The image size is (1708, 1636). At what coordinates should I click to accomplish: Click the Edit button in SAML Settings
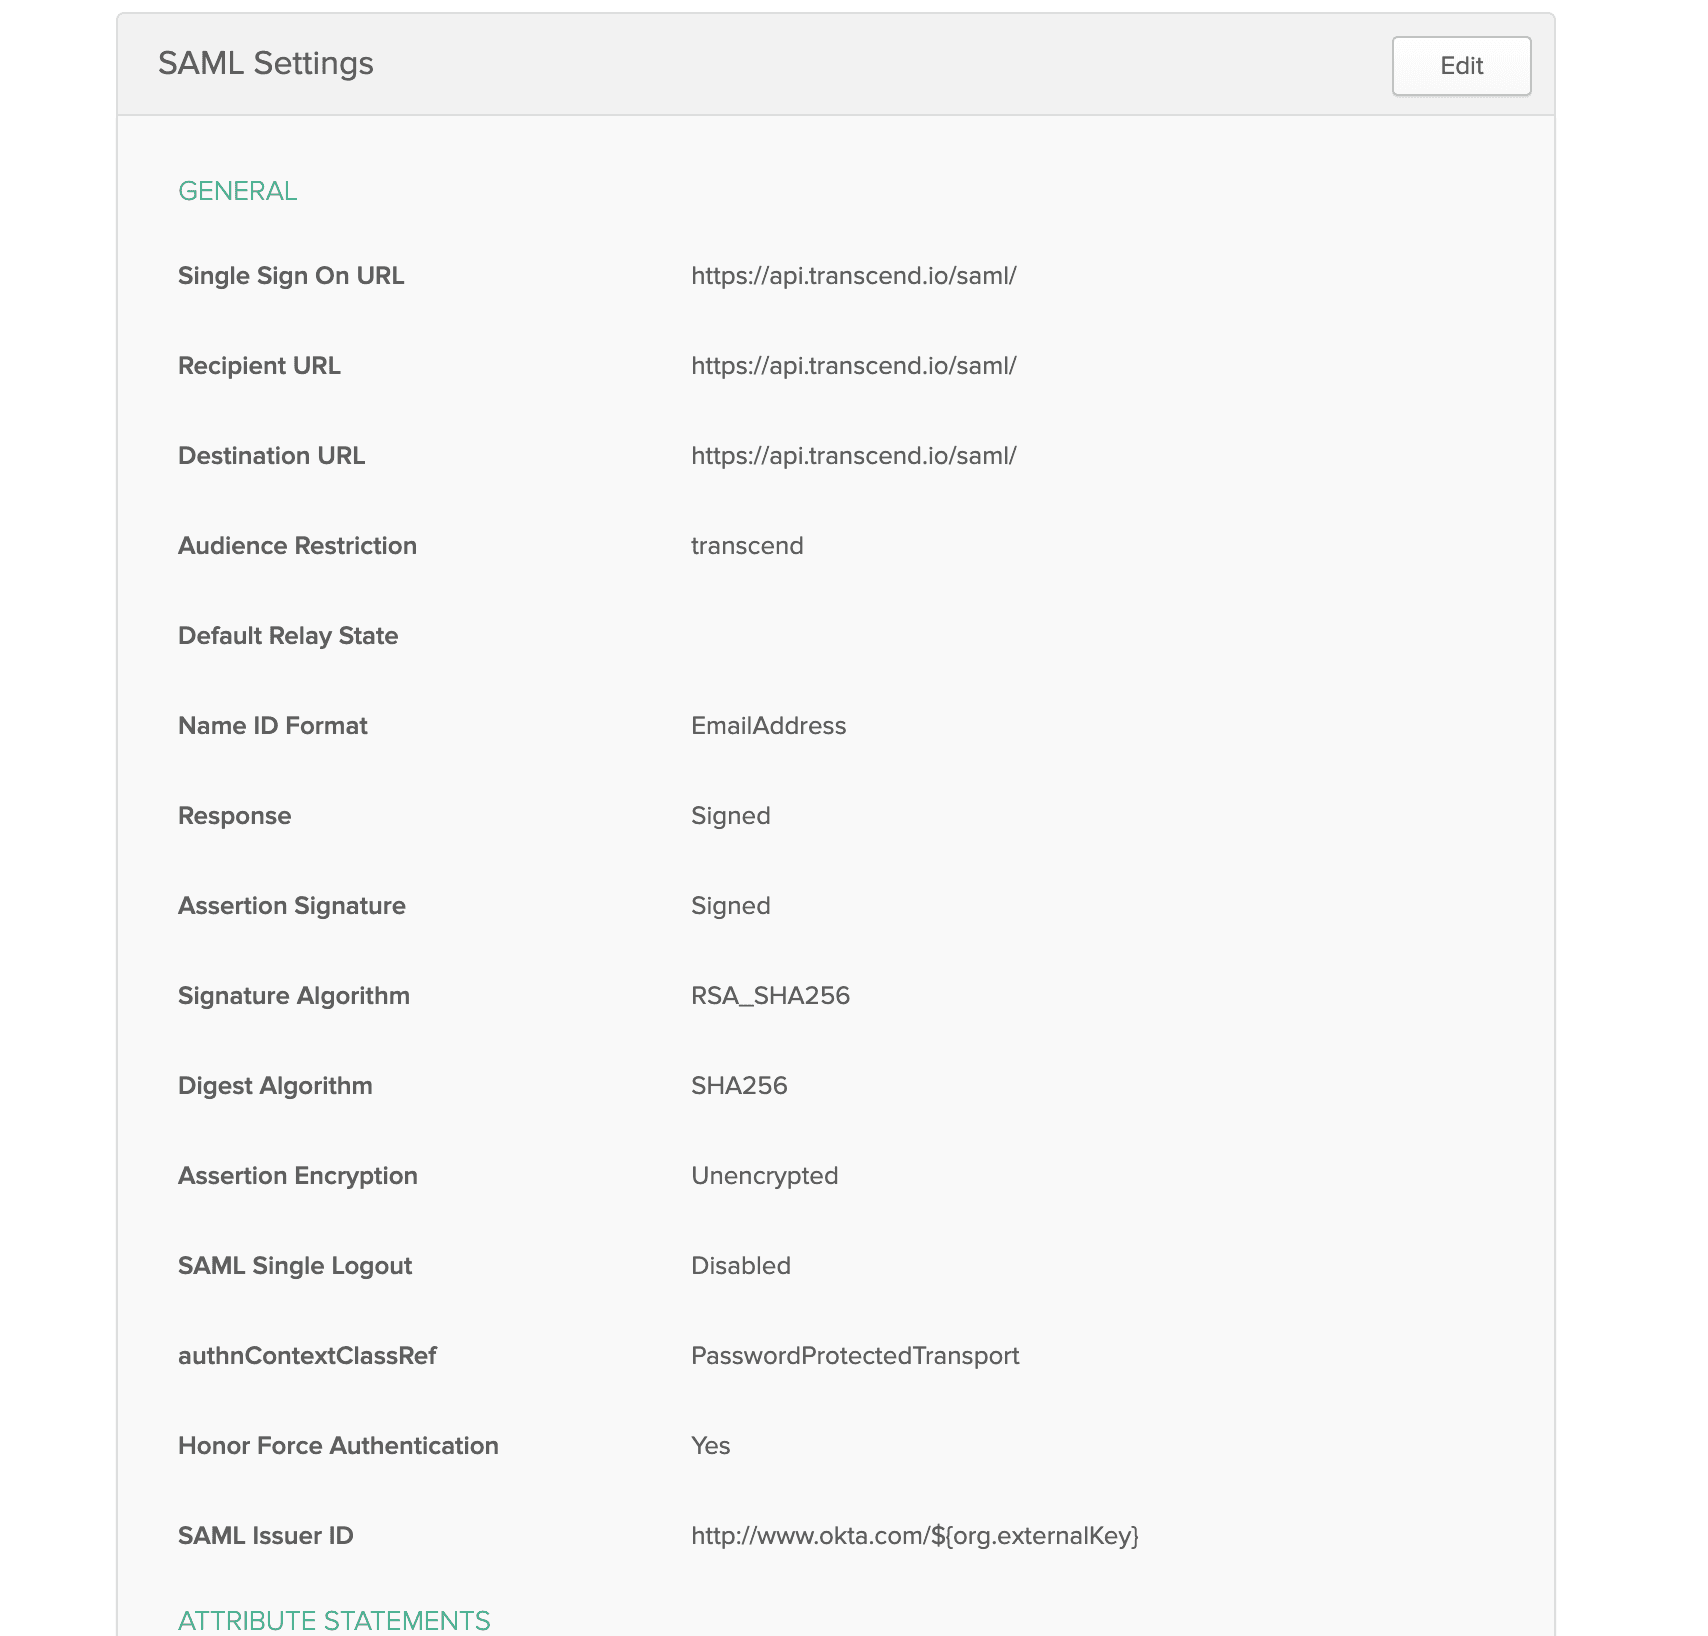pos(1460,66)
